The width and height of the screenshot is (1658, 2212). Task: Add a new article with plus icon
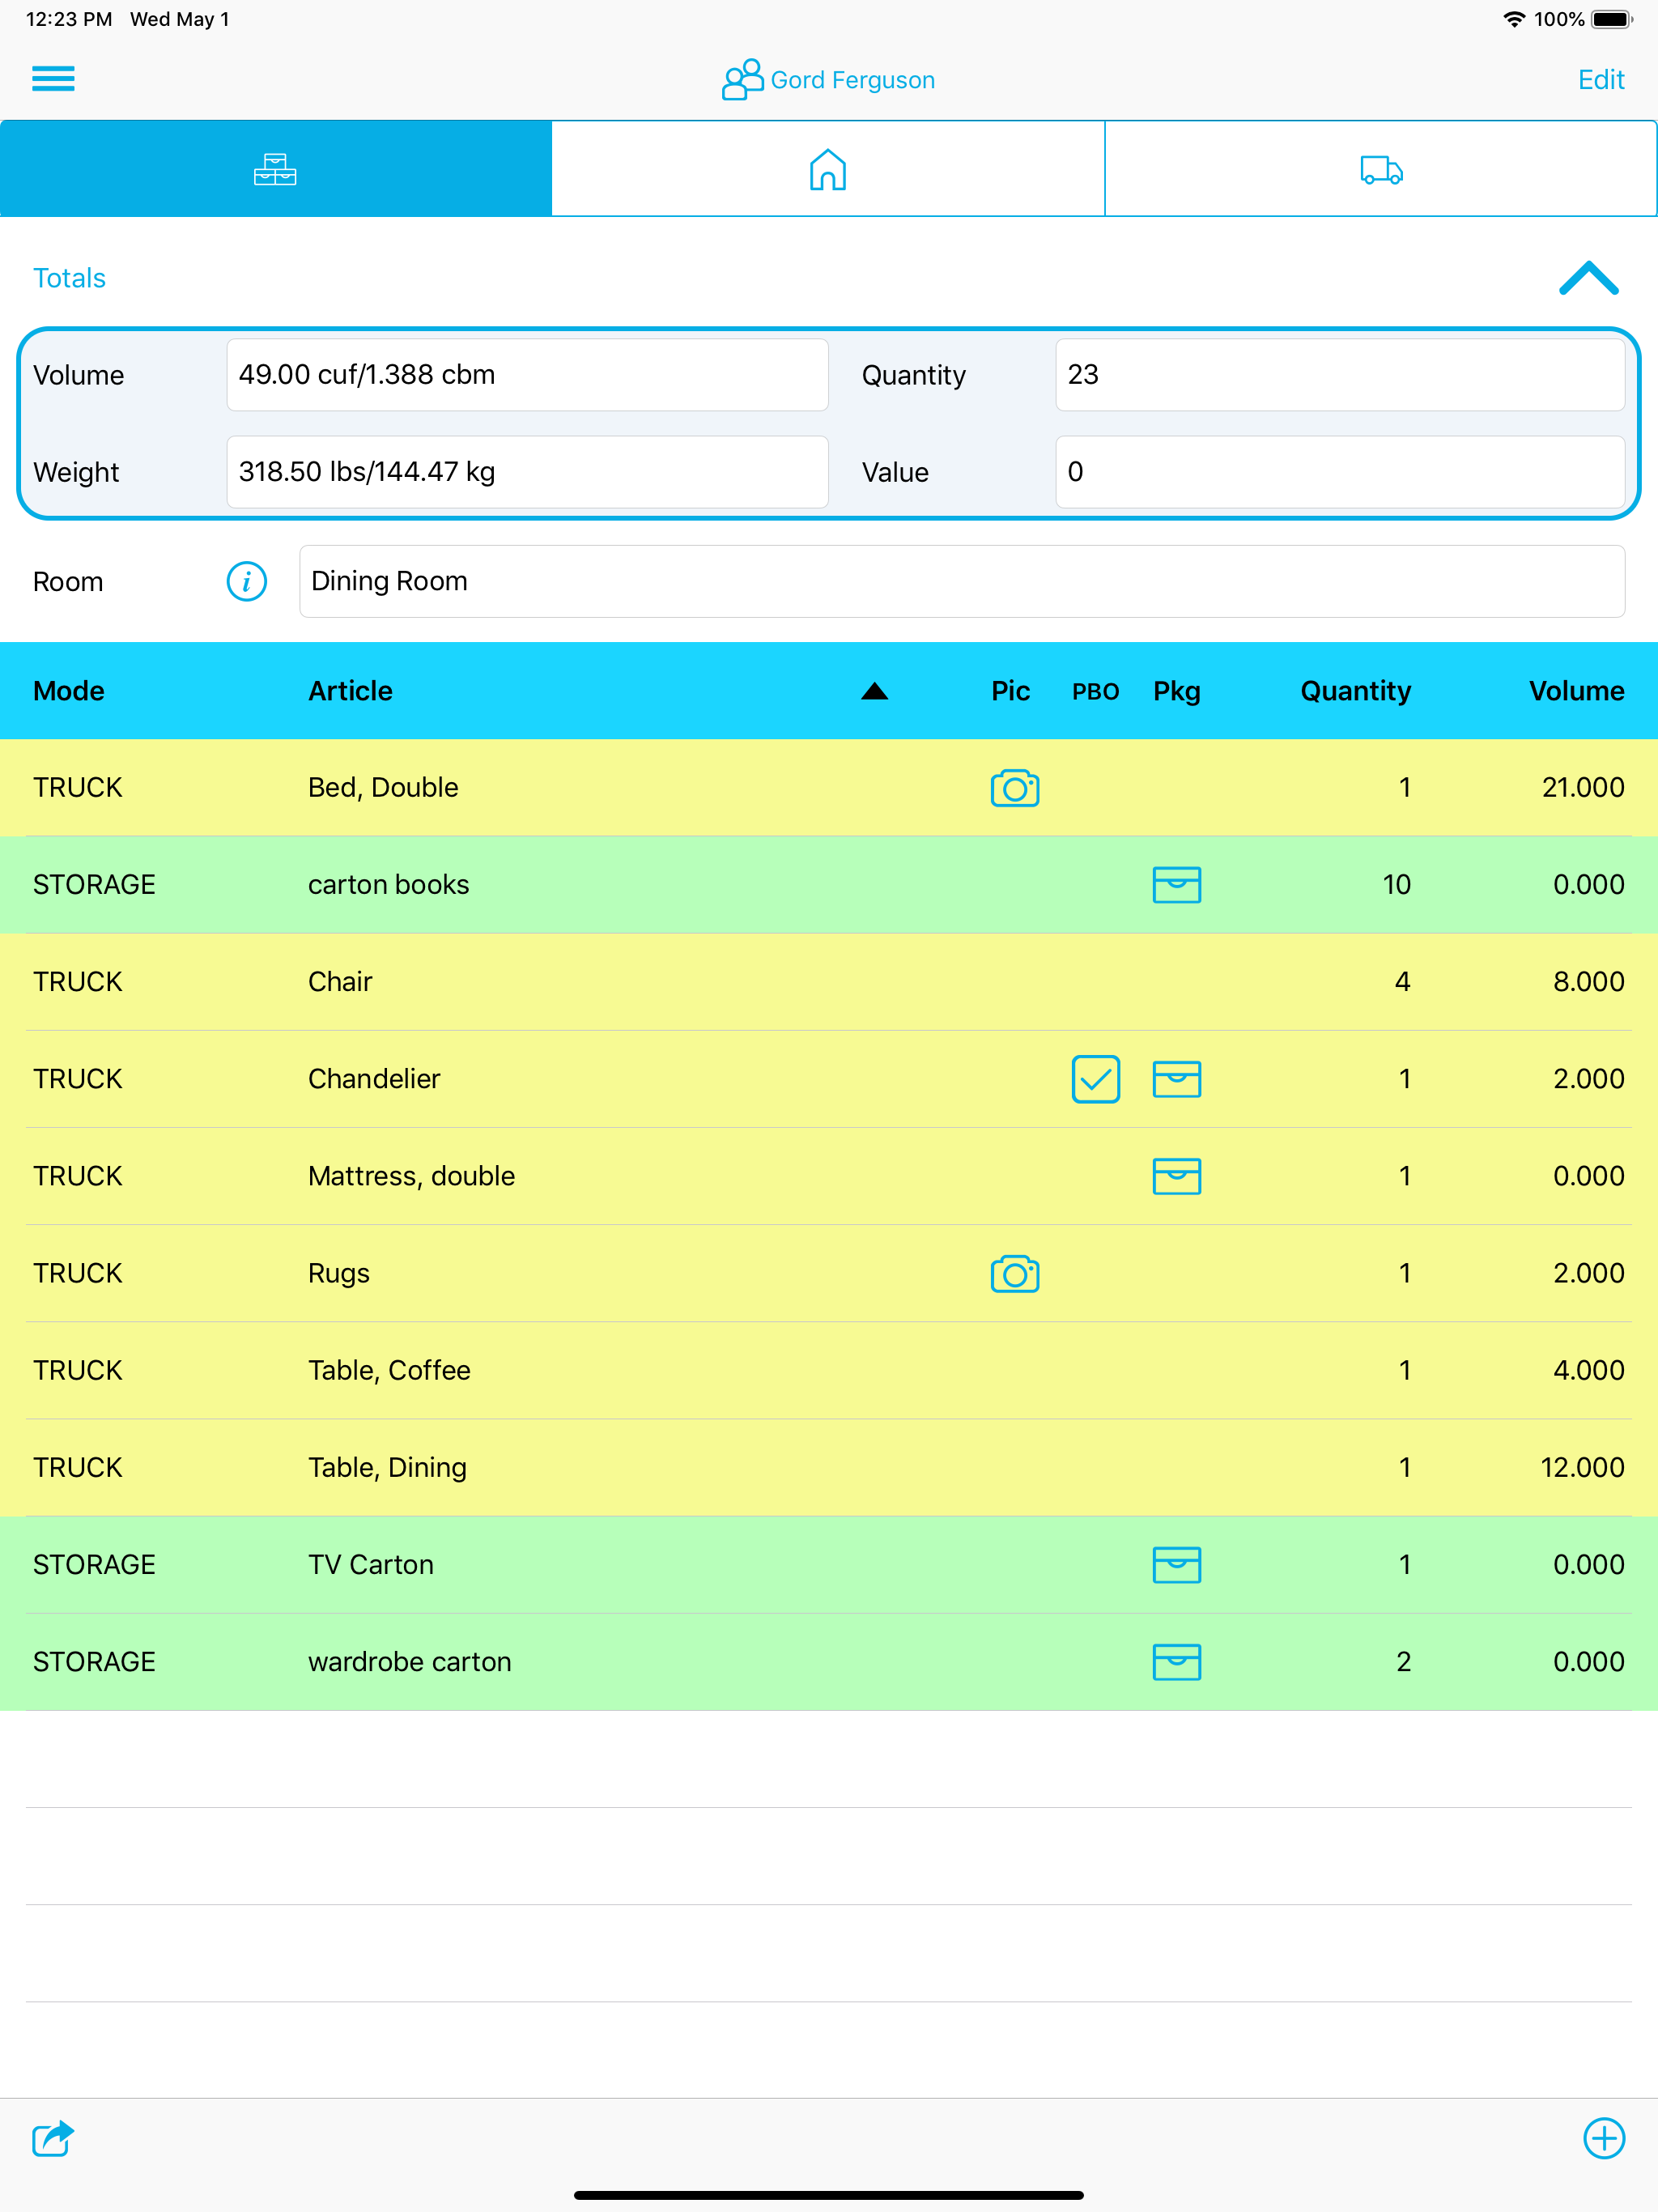click(x=1604, y=2138)
